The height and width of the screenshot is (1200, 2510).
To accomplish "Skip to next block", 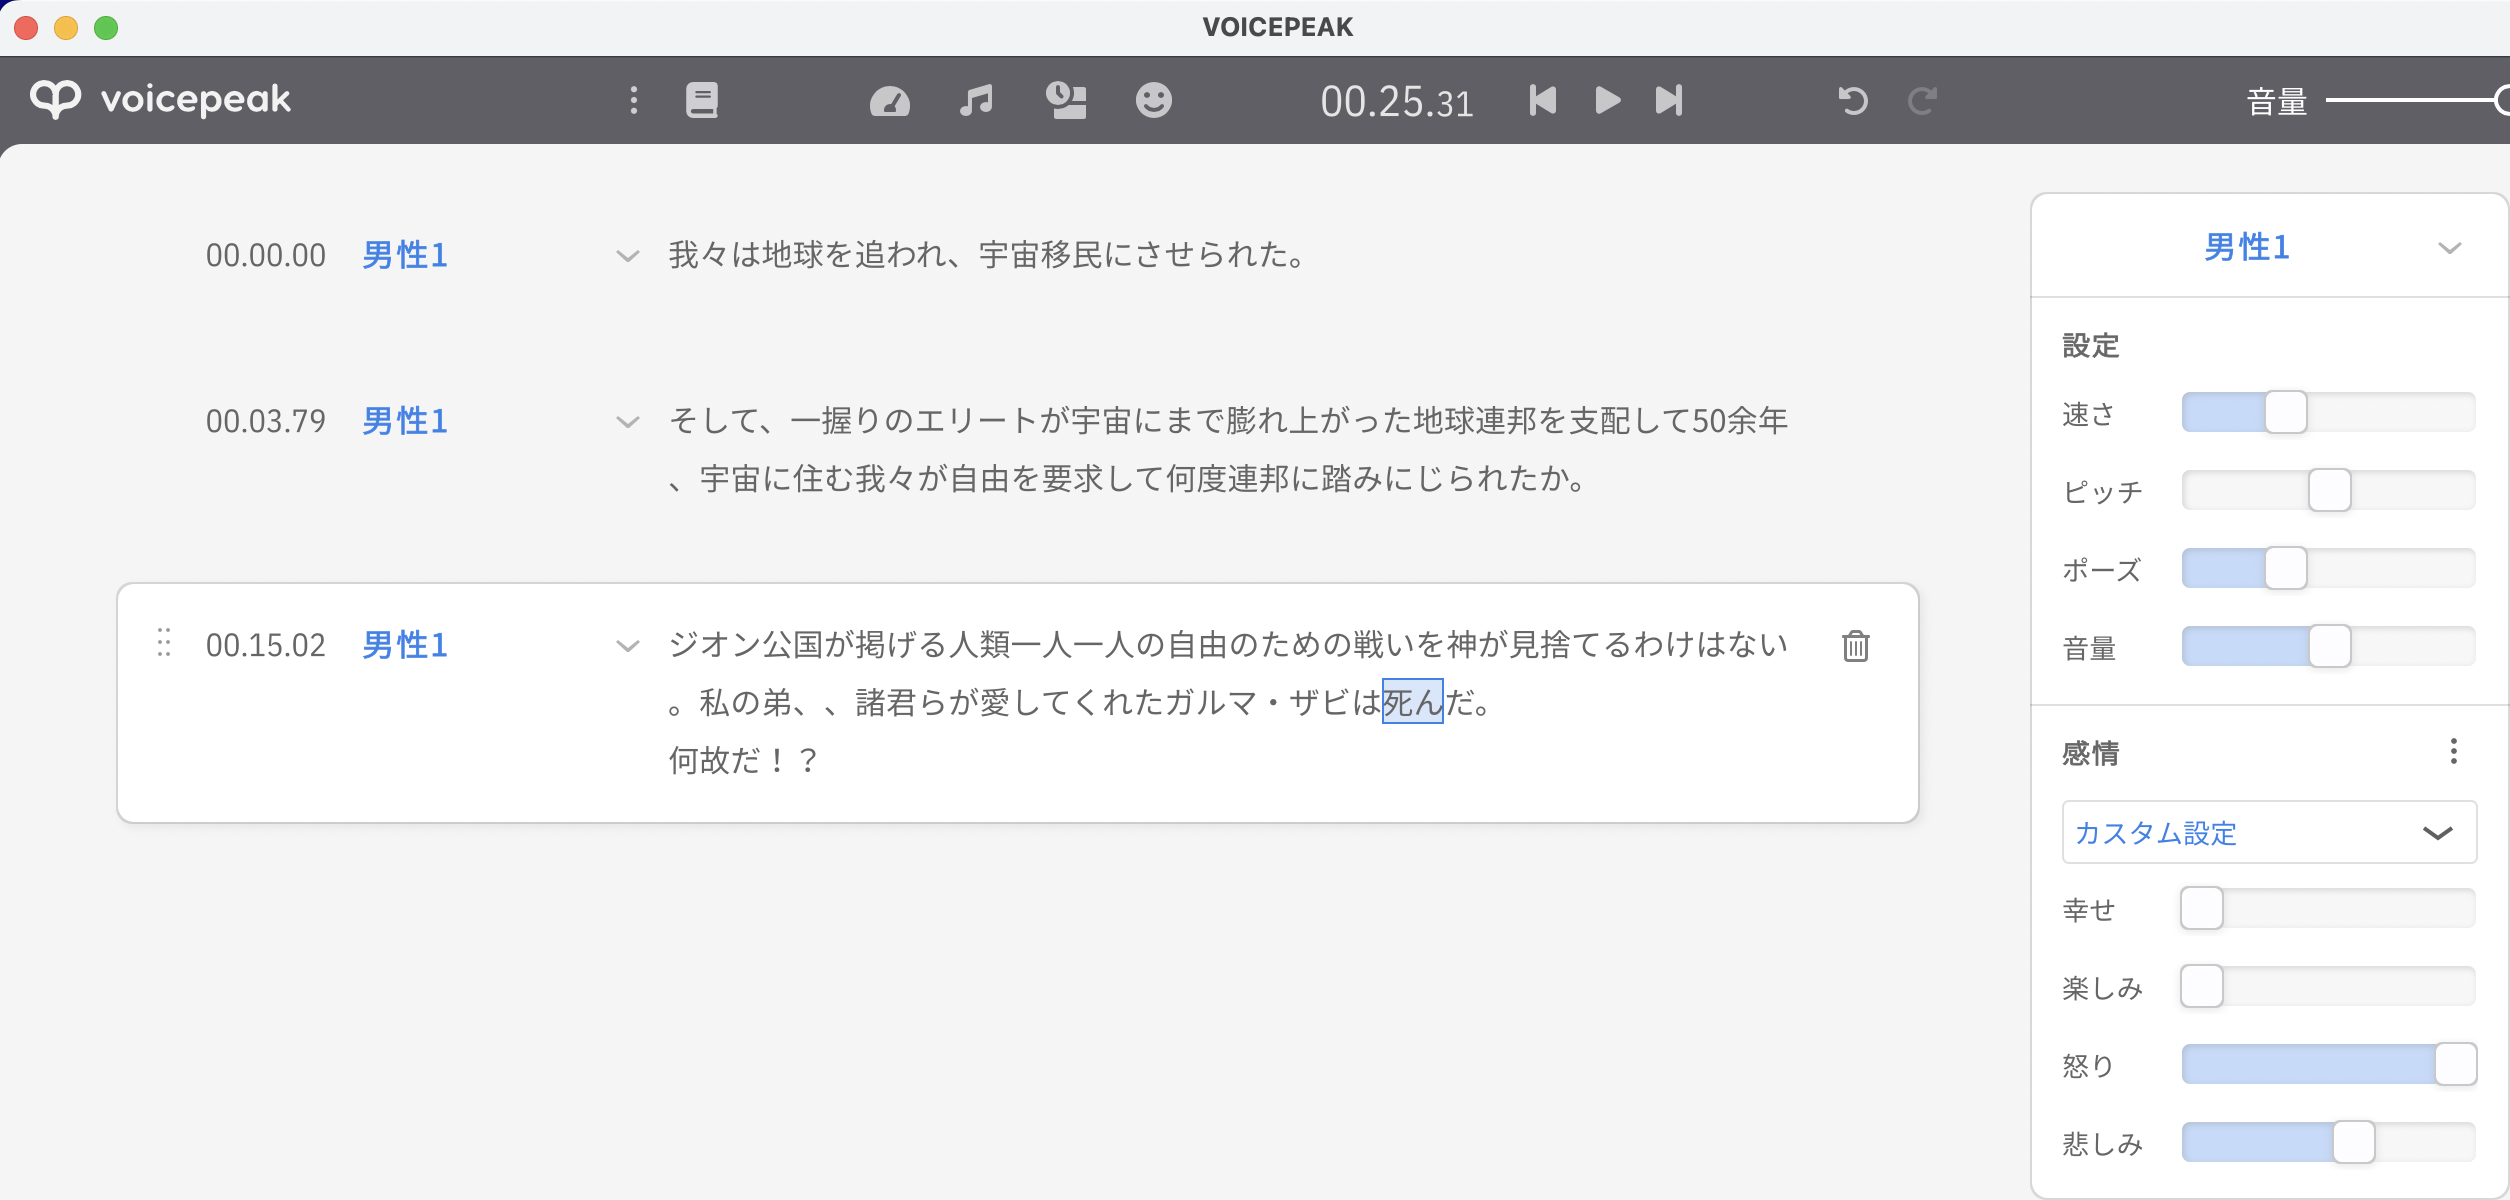I will tap(1669, 100).
